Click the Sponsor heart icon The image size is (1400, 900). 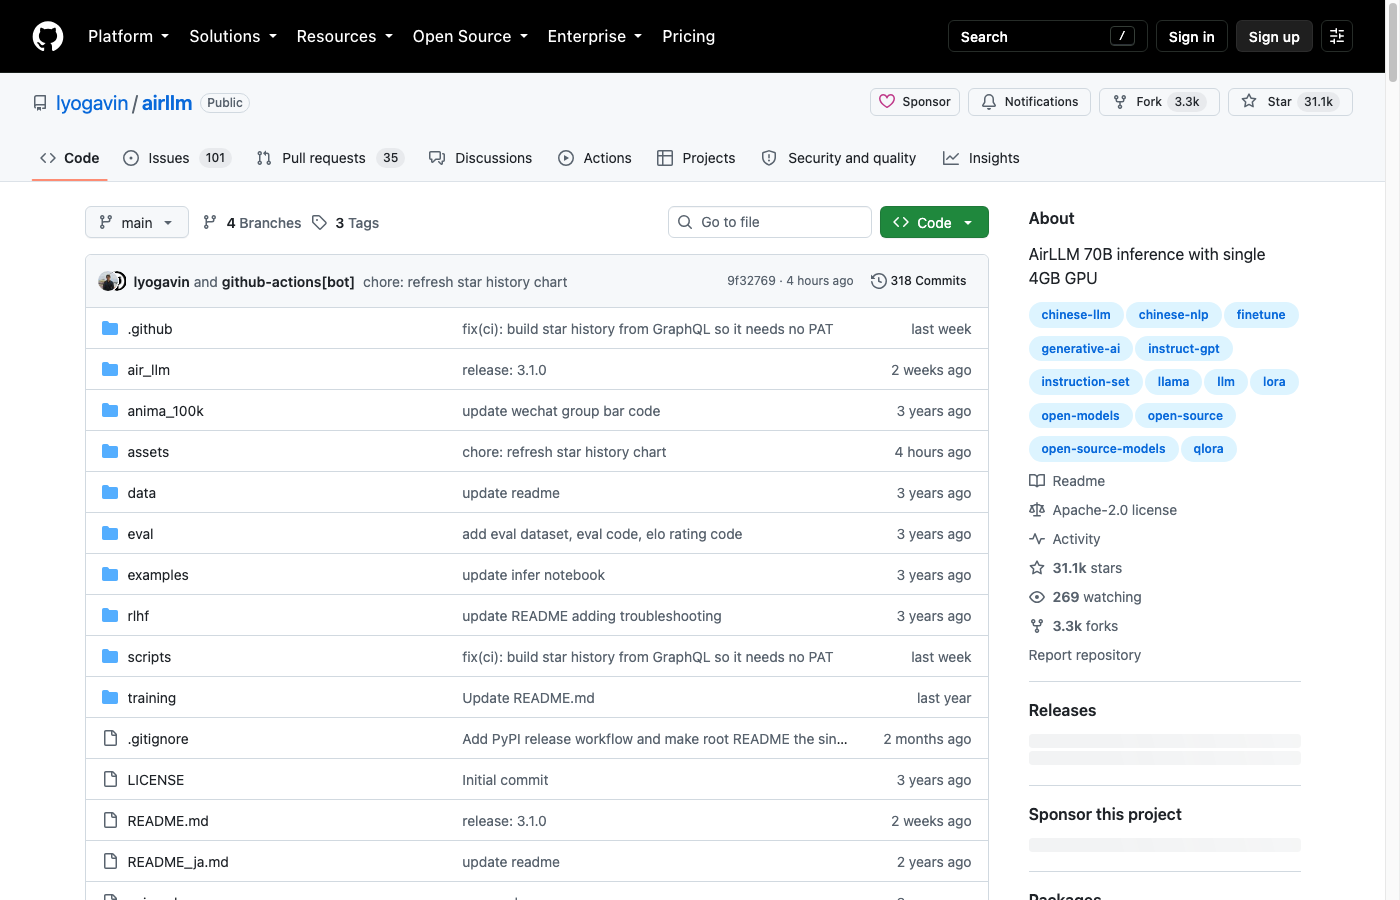(887, 101)
